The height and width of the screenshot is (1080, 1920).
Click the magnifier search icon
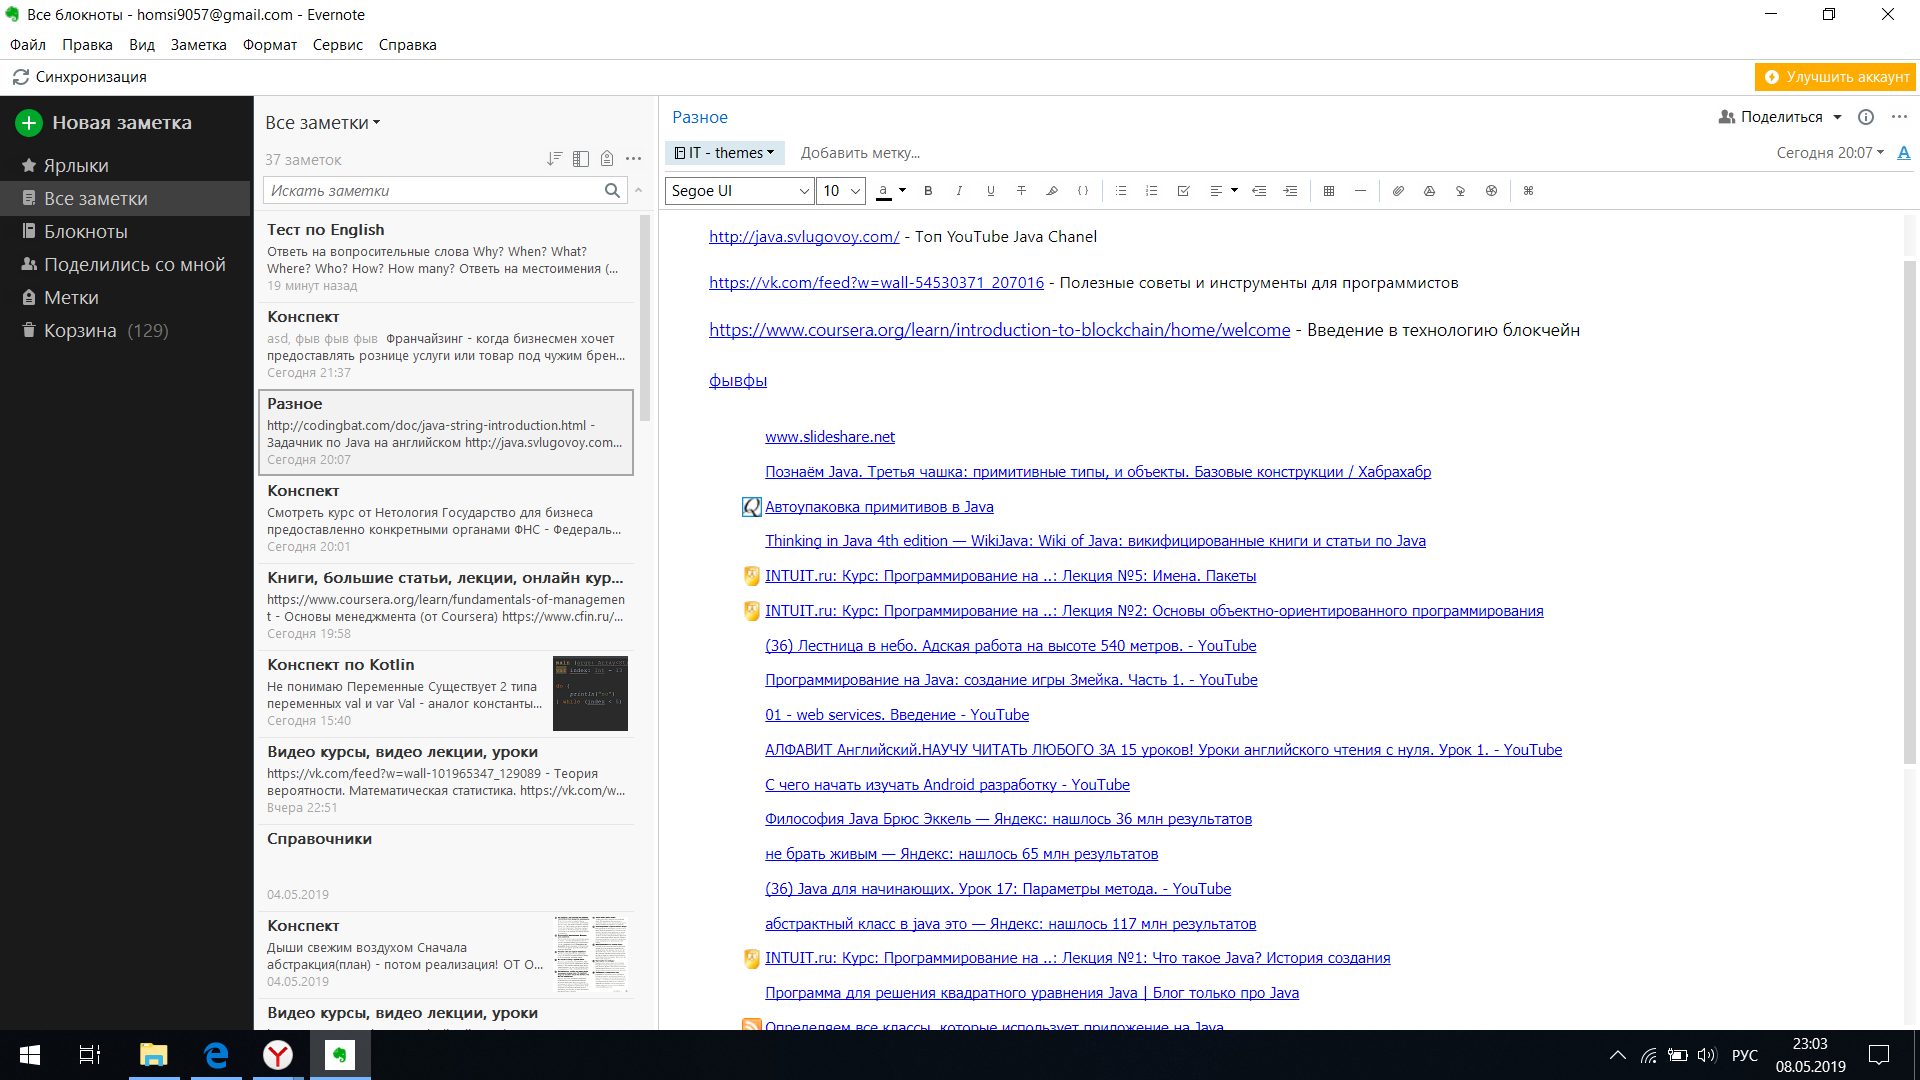click(612, 191)
